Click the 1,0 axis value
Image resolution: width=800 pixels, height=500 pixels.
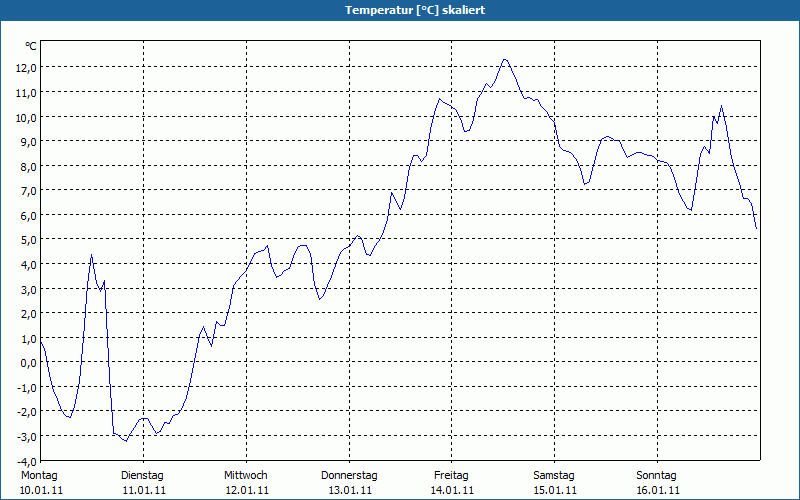29,338
